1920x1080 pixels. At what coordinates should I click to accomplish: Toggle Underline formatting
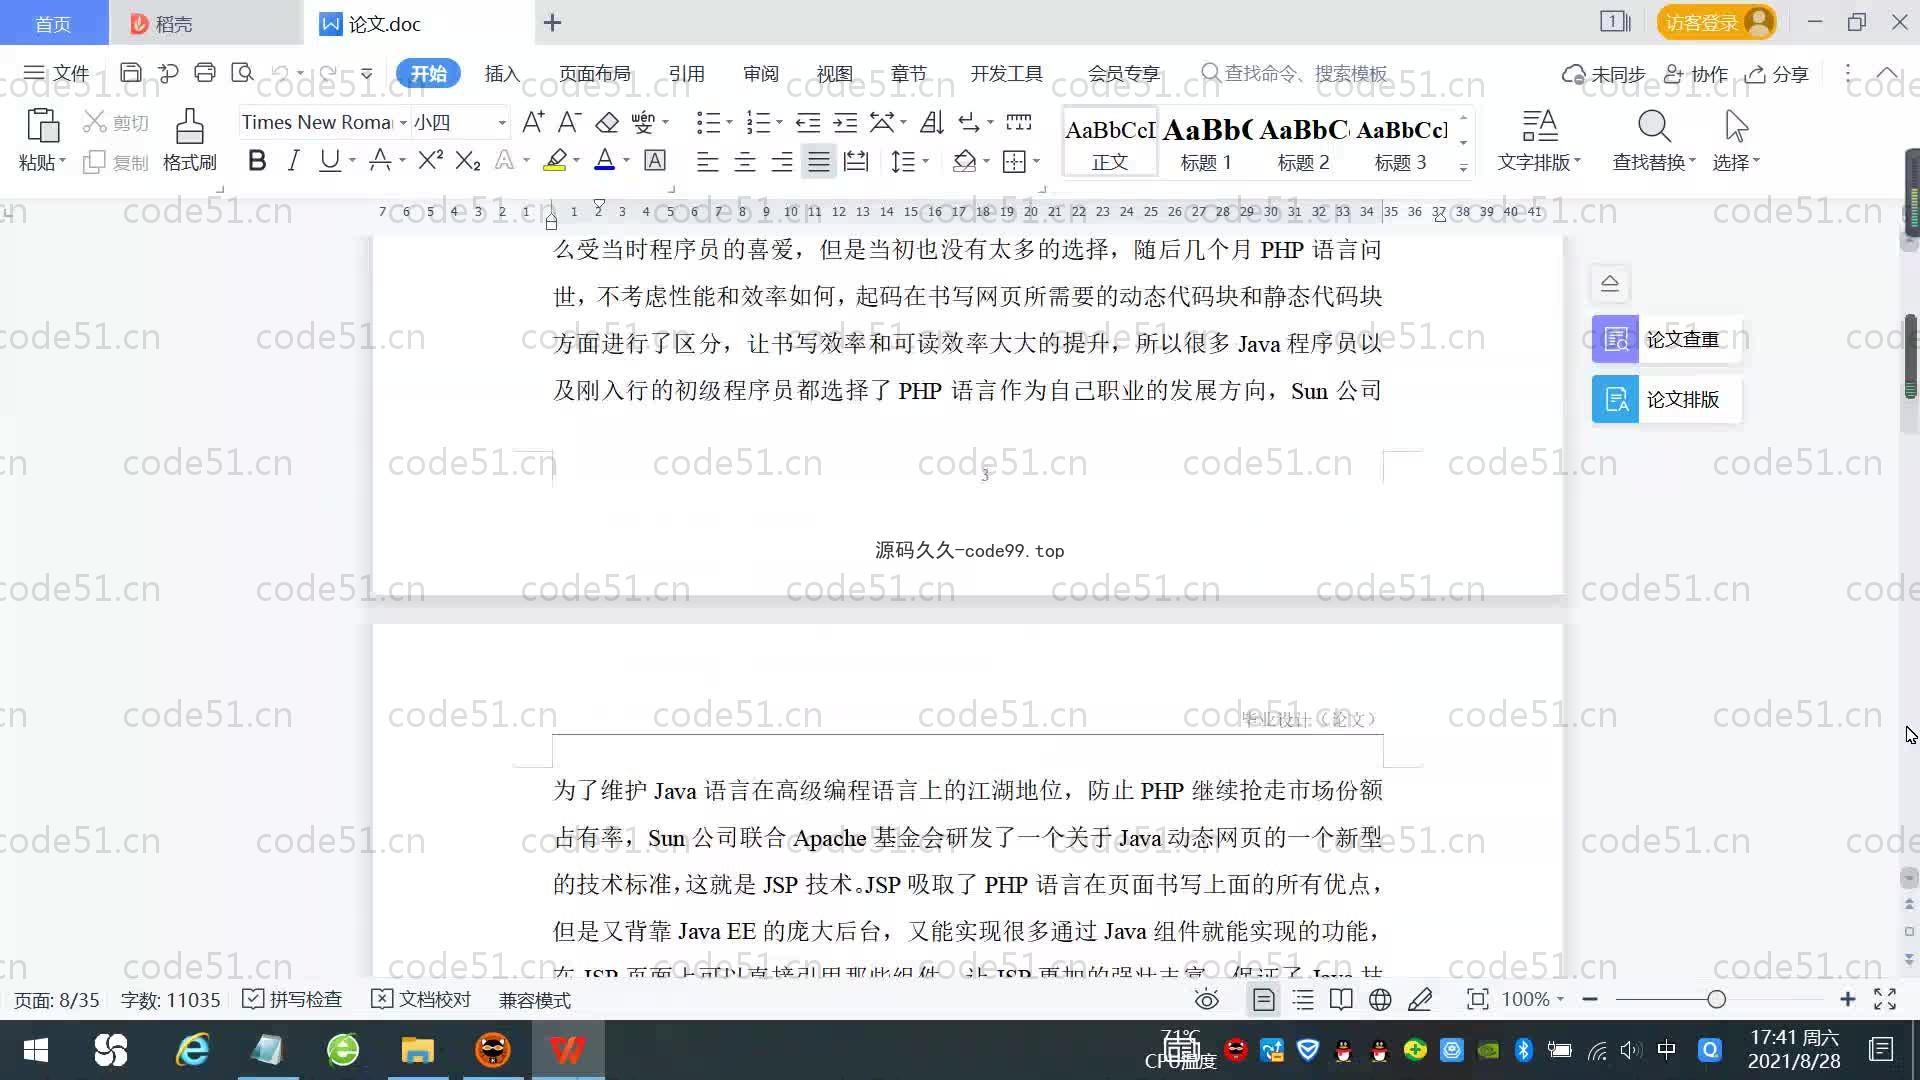(x=329, y=160)
